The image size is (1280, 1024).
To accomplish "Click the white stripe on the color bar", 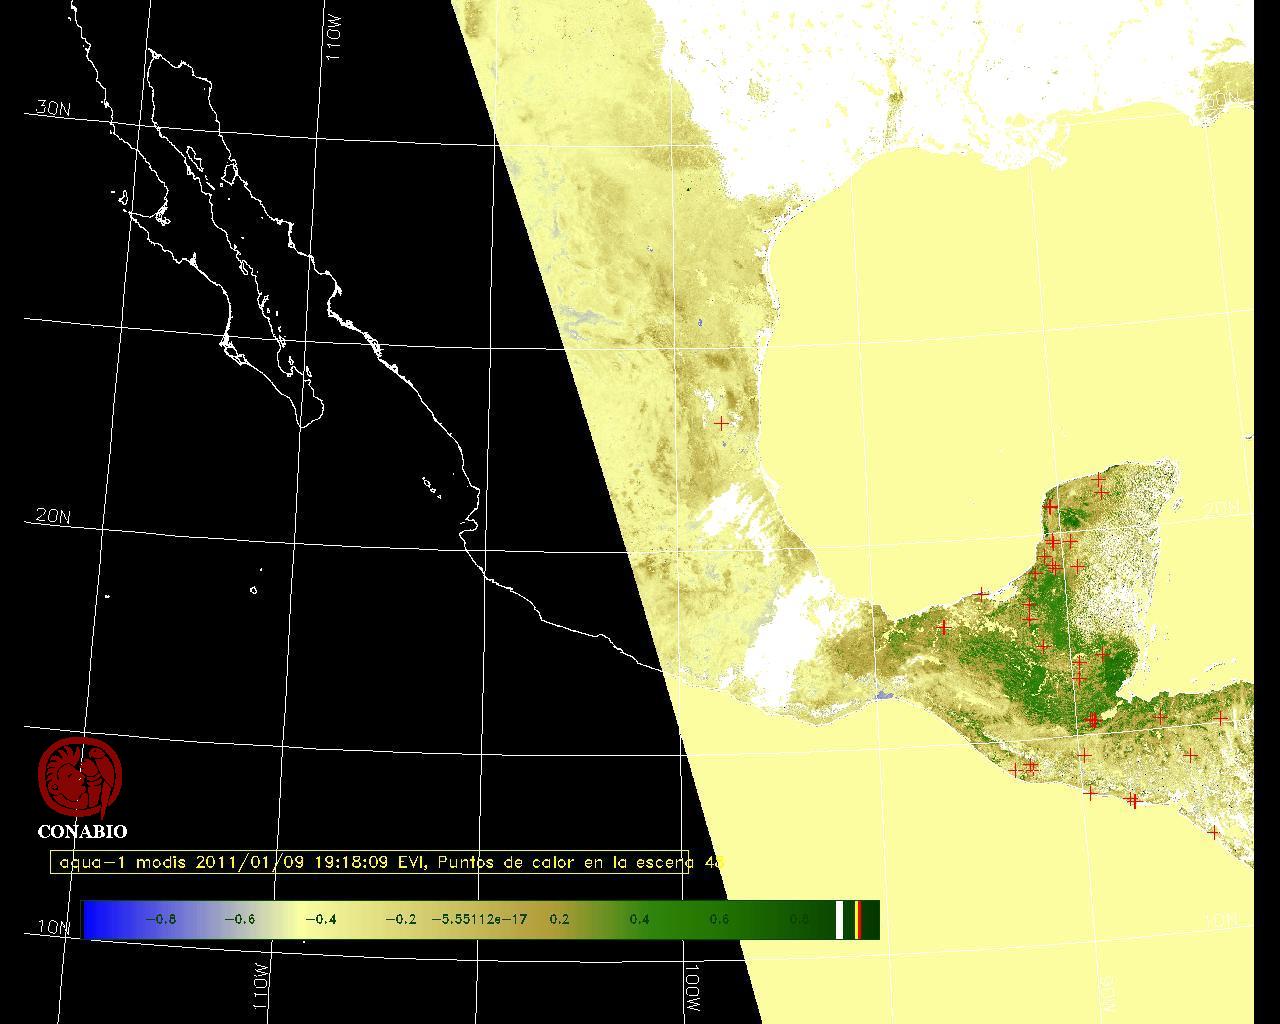I will pyautogui.click(x=840, y=919).
